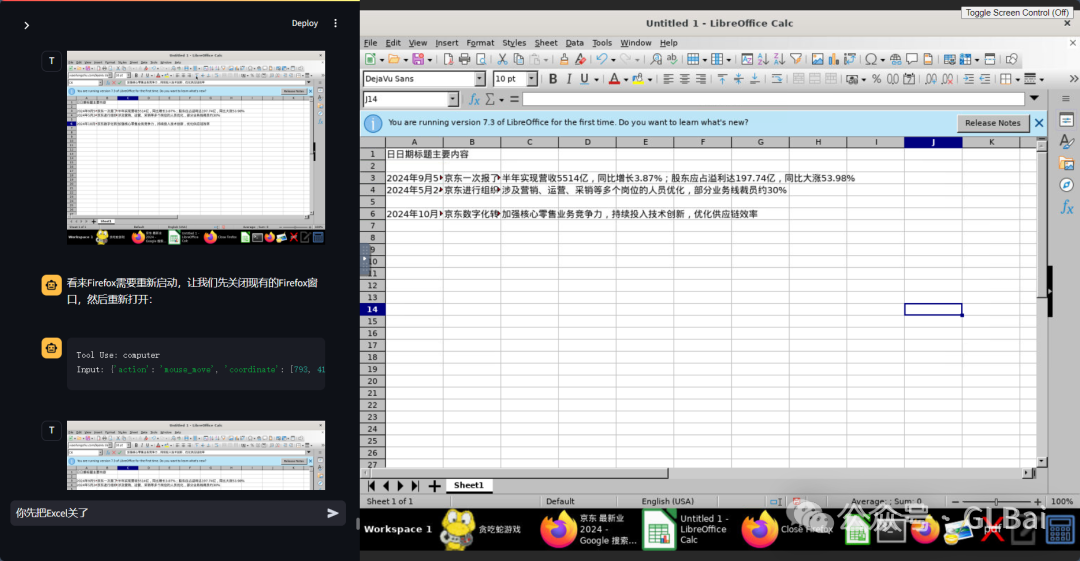Click Release Notes button
Viewport: 1080px width, 561px height.
coord(993,123)
